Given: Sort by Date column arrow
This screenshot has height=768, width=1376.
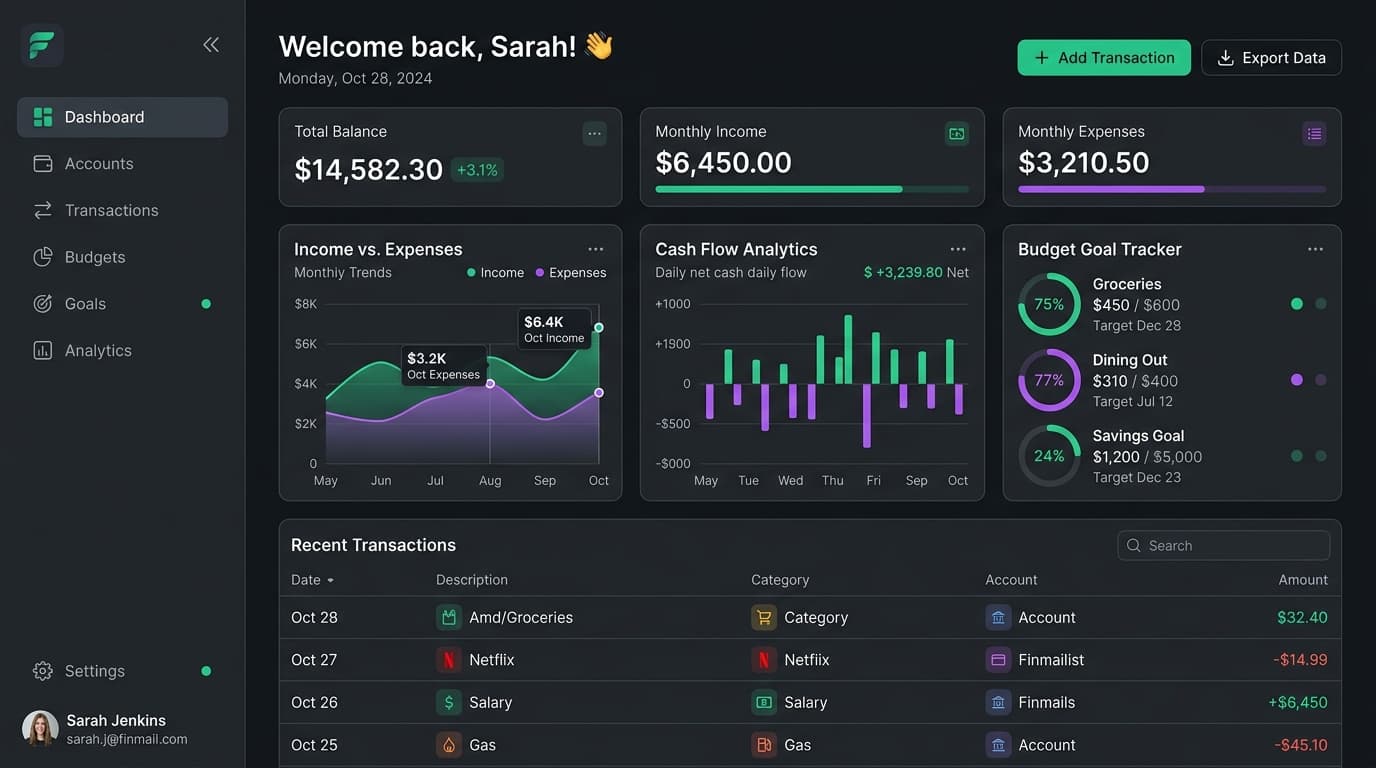Looking at the screenshot, I should pos(330,581).
